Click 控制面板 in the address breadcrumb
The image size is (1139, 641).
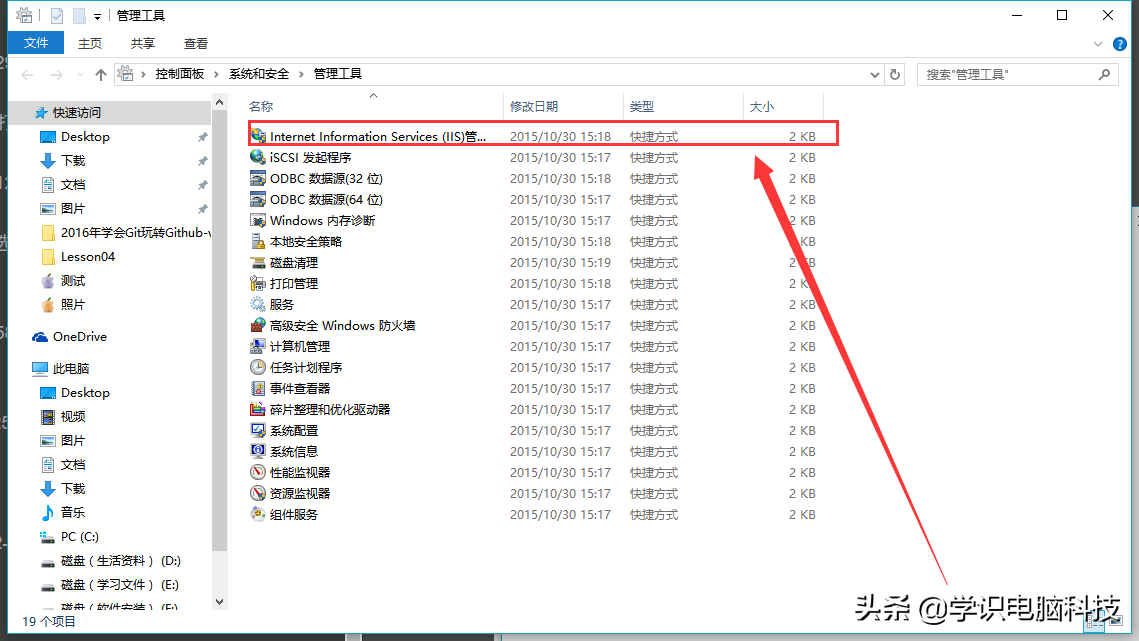tap(179, 74)
